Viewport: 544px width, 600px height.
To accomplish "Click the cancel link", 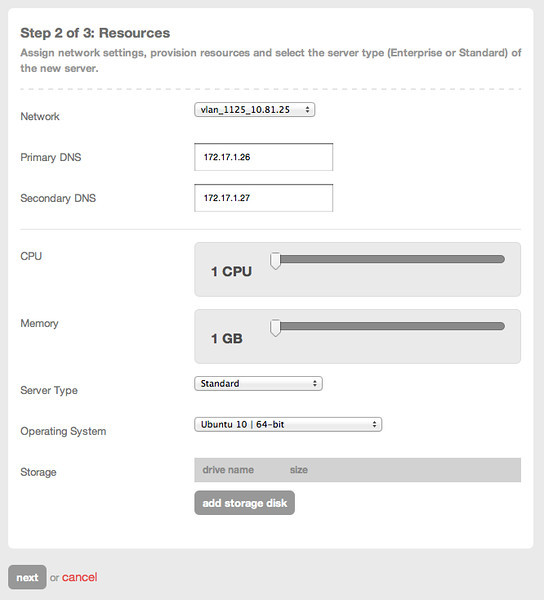I will pos(80,577).
